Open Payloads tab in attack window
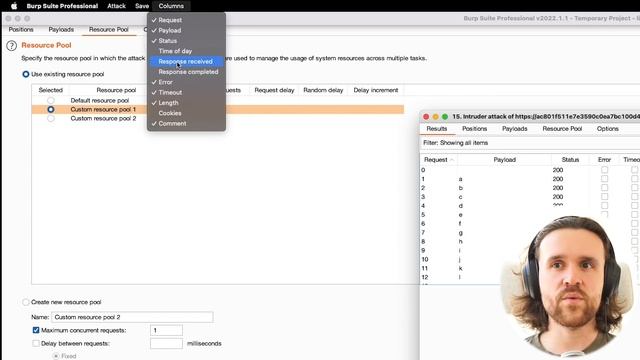 tap(515, 129)
